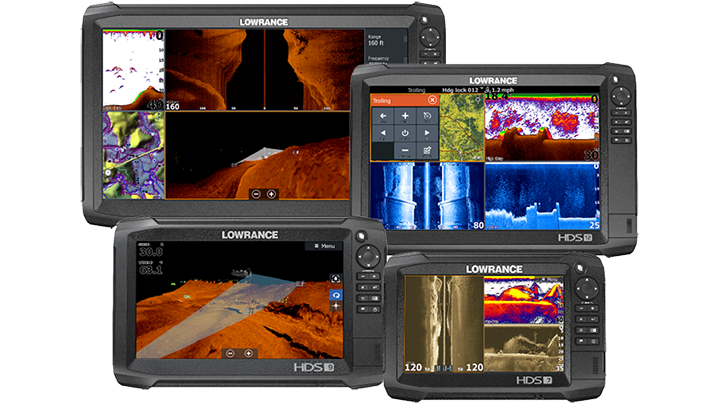Push the zoom-out minus key on HDS 7

point(581,308)
